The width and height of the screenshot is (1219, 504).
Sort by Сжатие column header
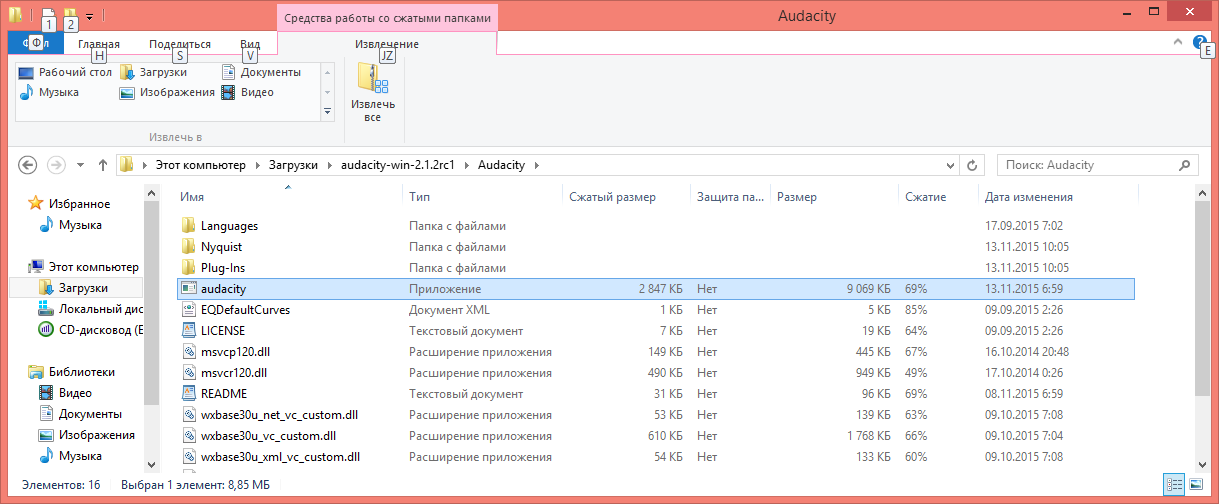tap(938, 197)
